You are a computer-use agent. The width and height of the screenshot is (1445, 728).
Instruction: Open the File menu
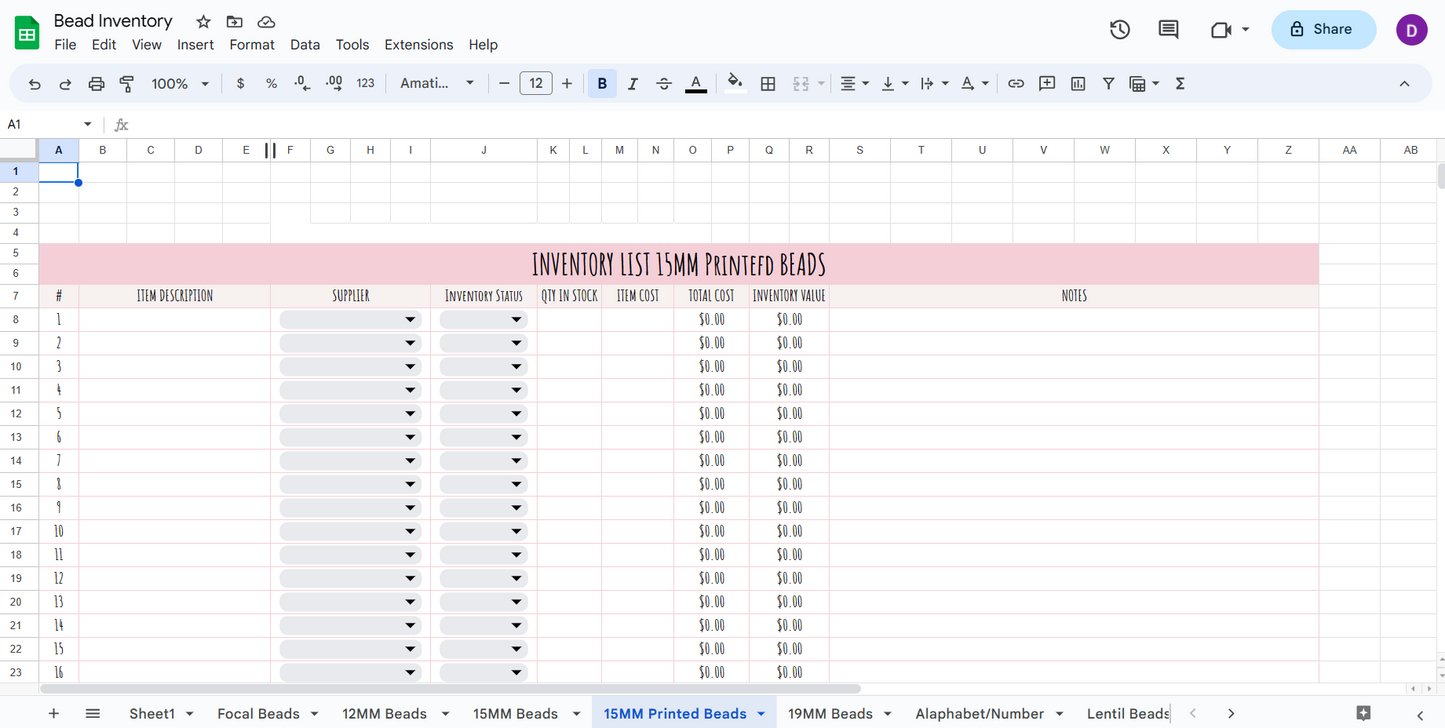pos(65,45)
